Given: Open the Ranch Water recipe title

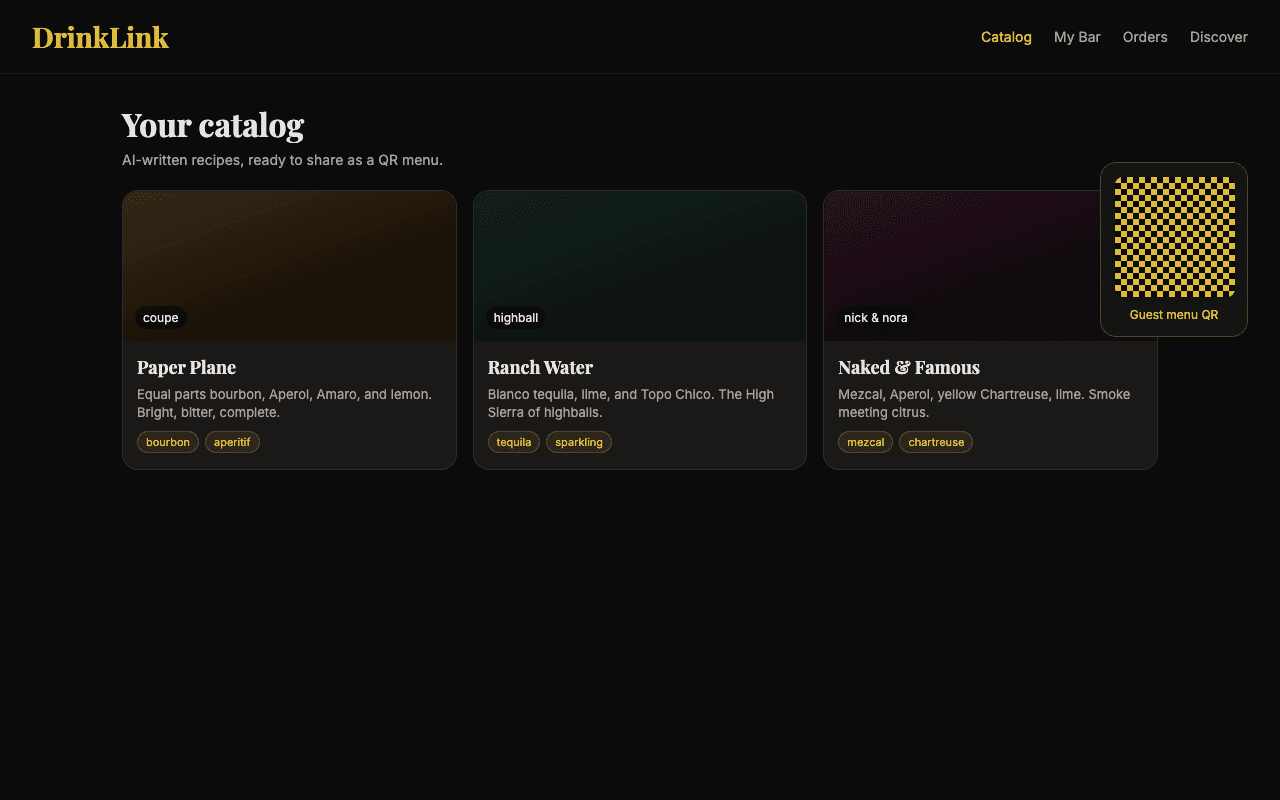Looking at the screenshot, I should (x=540, y=367).
